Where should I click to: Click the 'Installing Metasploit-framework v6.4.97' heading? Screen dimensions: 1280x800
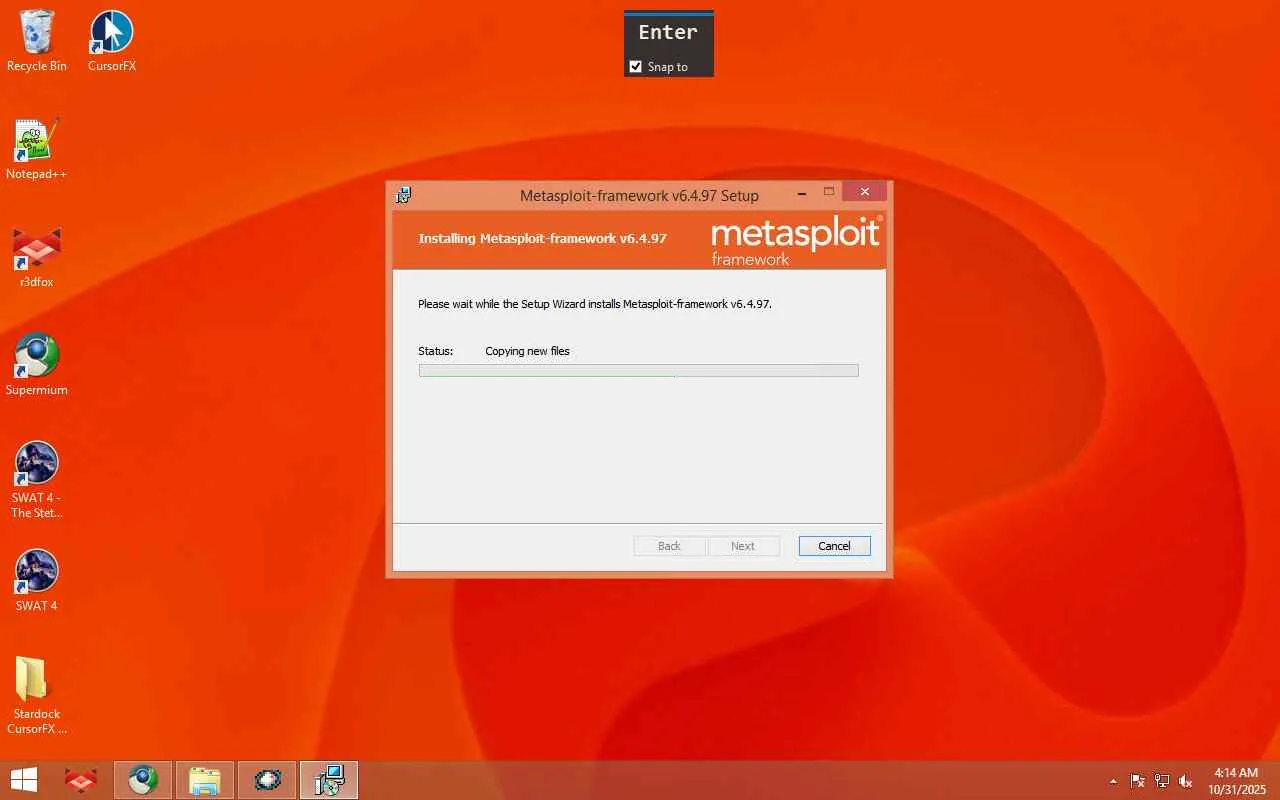(542, 239)
